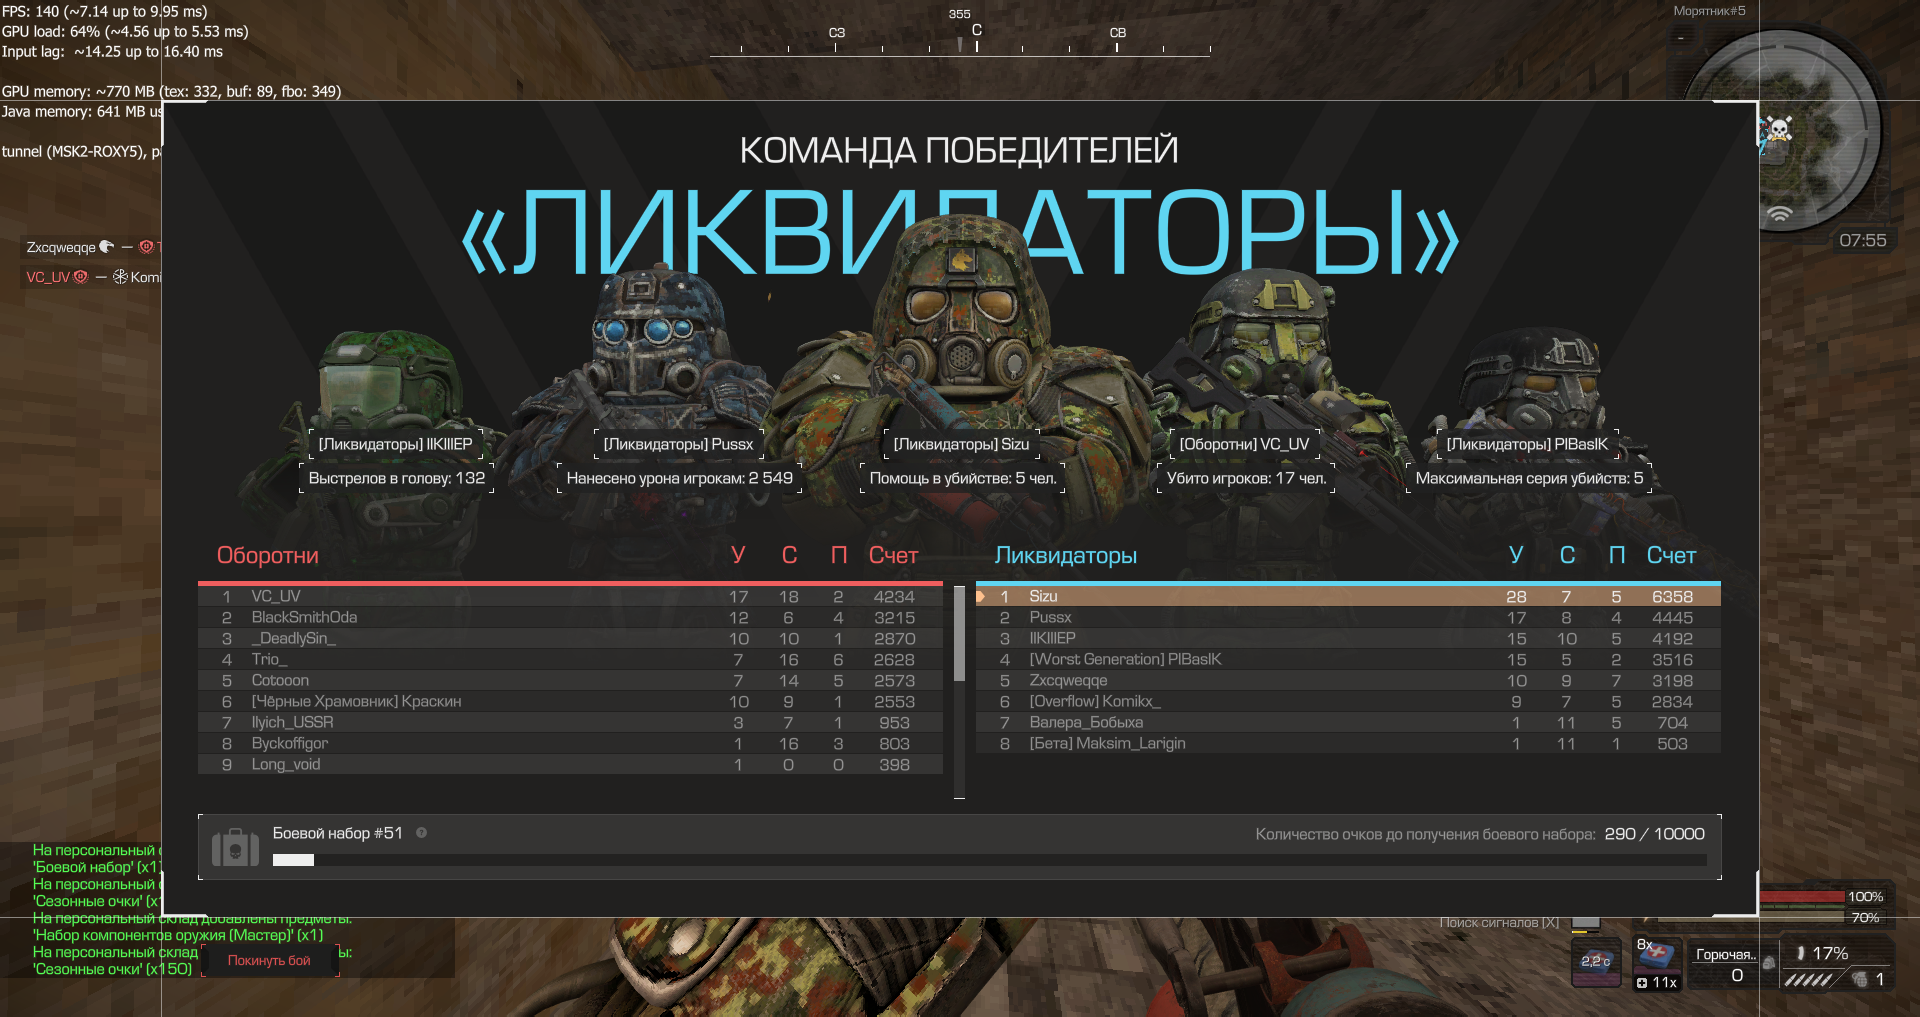
Task: Click the medkit slot showing 2,2 c cooldown
Action: (x=1596, y=961)
